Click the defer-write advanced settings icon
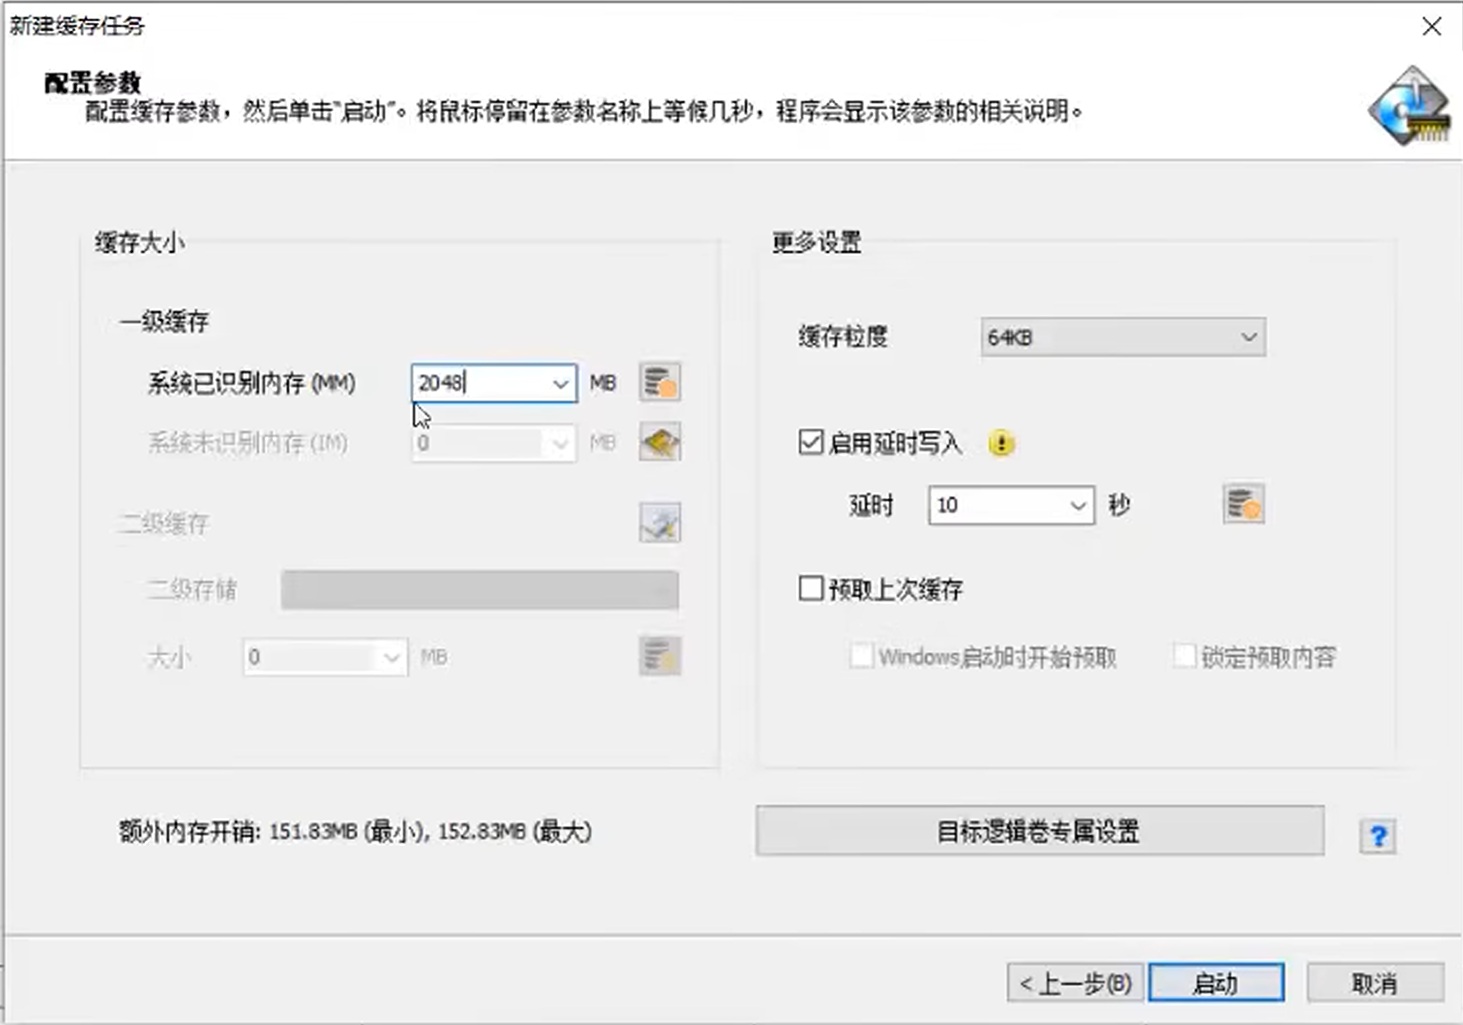 pos(1242,505)
